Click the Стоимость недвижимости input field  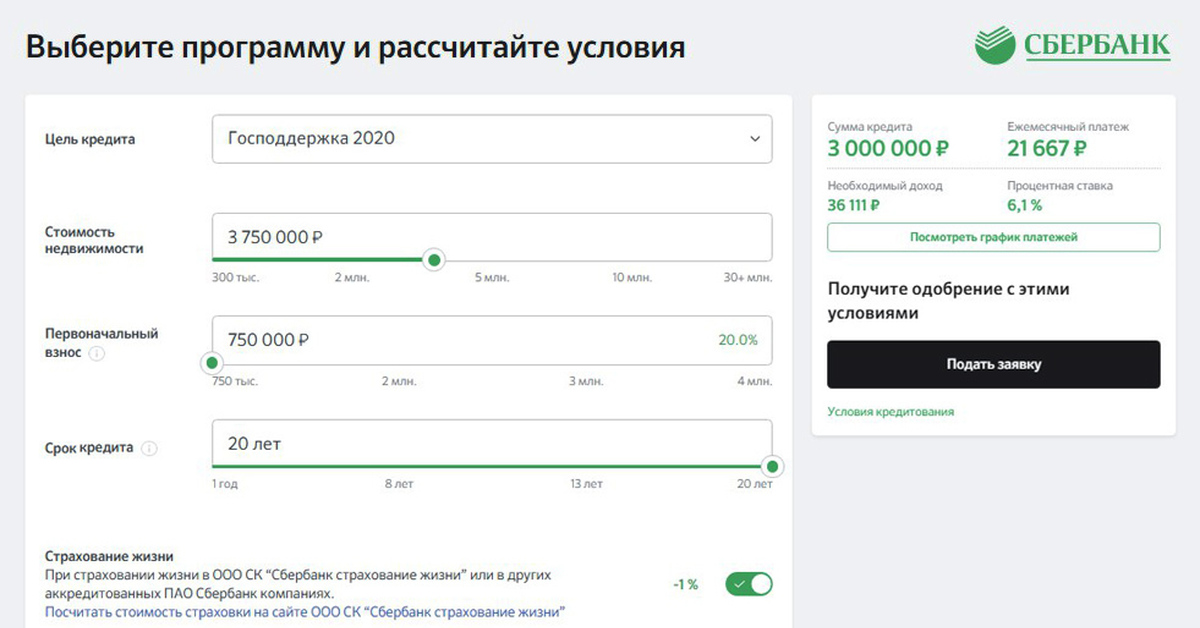click(491, 237)
